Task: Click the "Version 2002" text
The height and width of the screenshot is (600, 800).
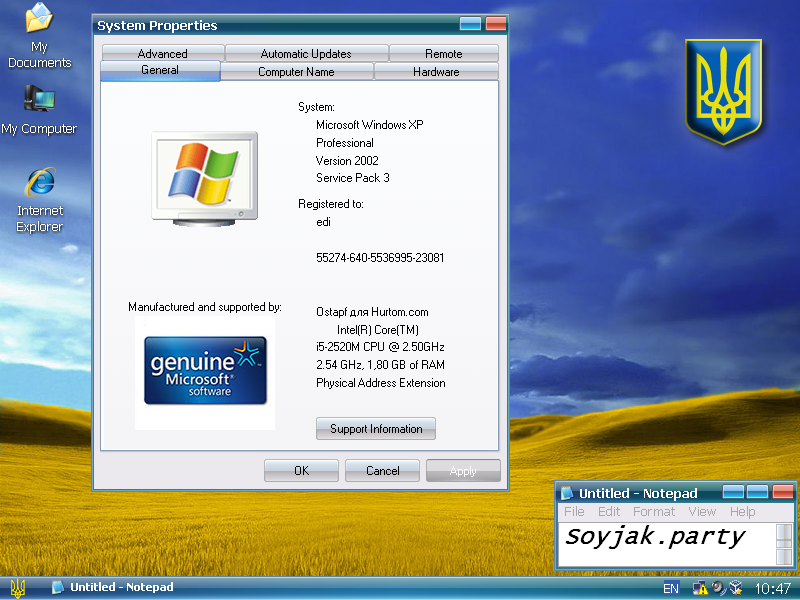Action: (347, 161)
